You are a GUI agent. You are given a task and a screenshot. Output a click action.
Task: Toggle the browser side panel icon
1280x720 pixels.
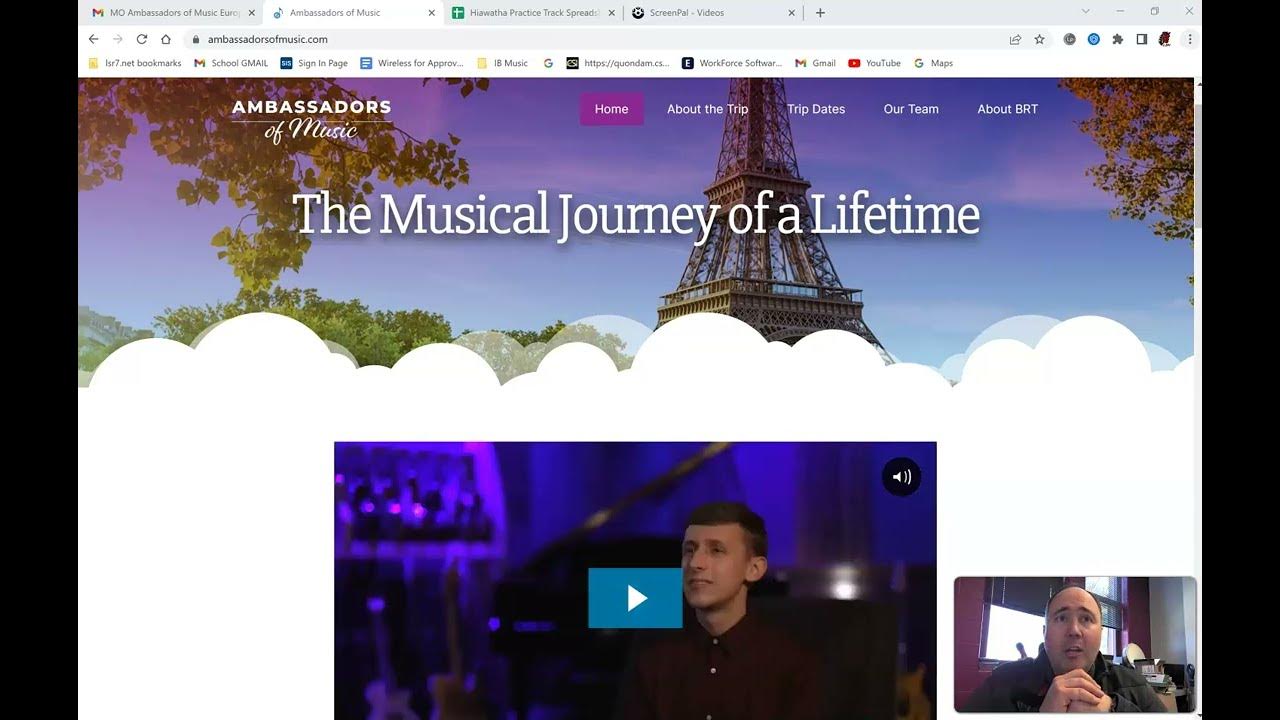point(1141,39)
